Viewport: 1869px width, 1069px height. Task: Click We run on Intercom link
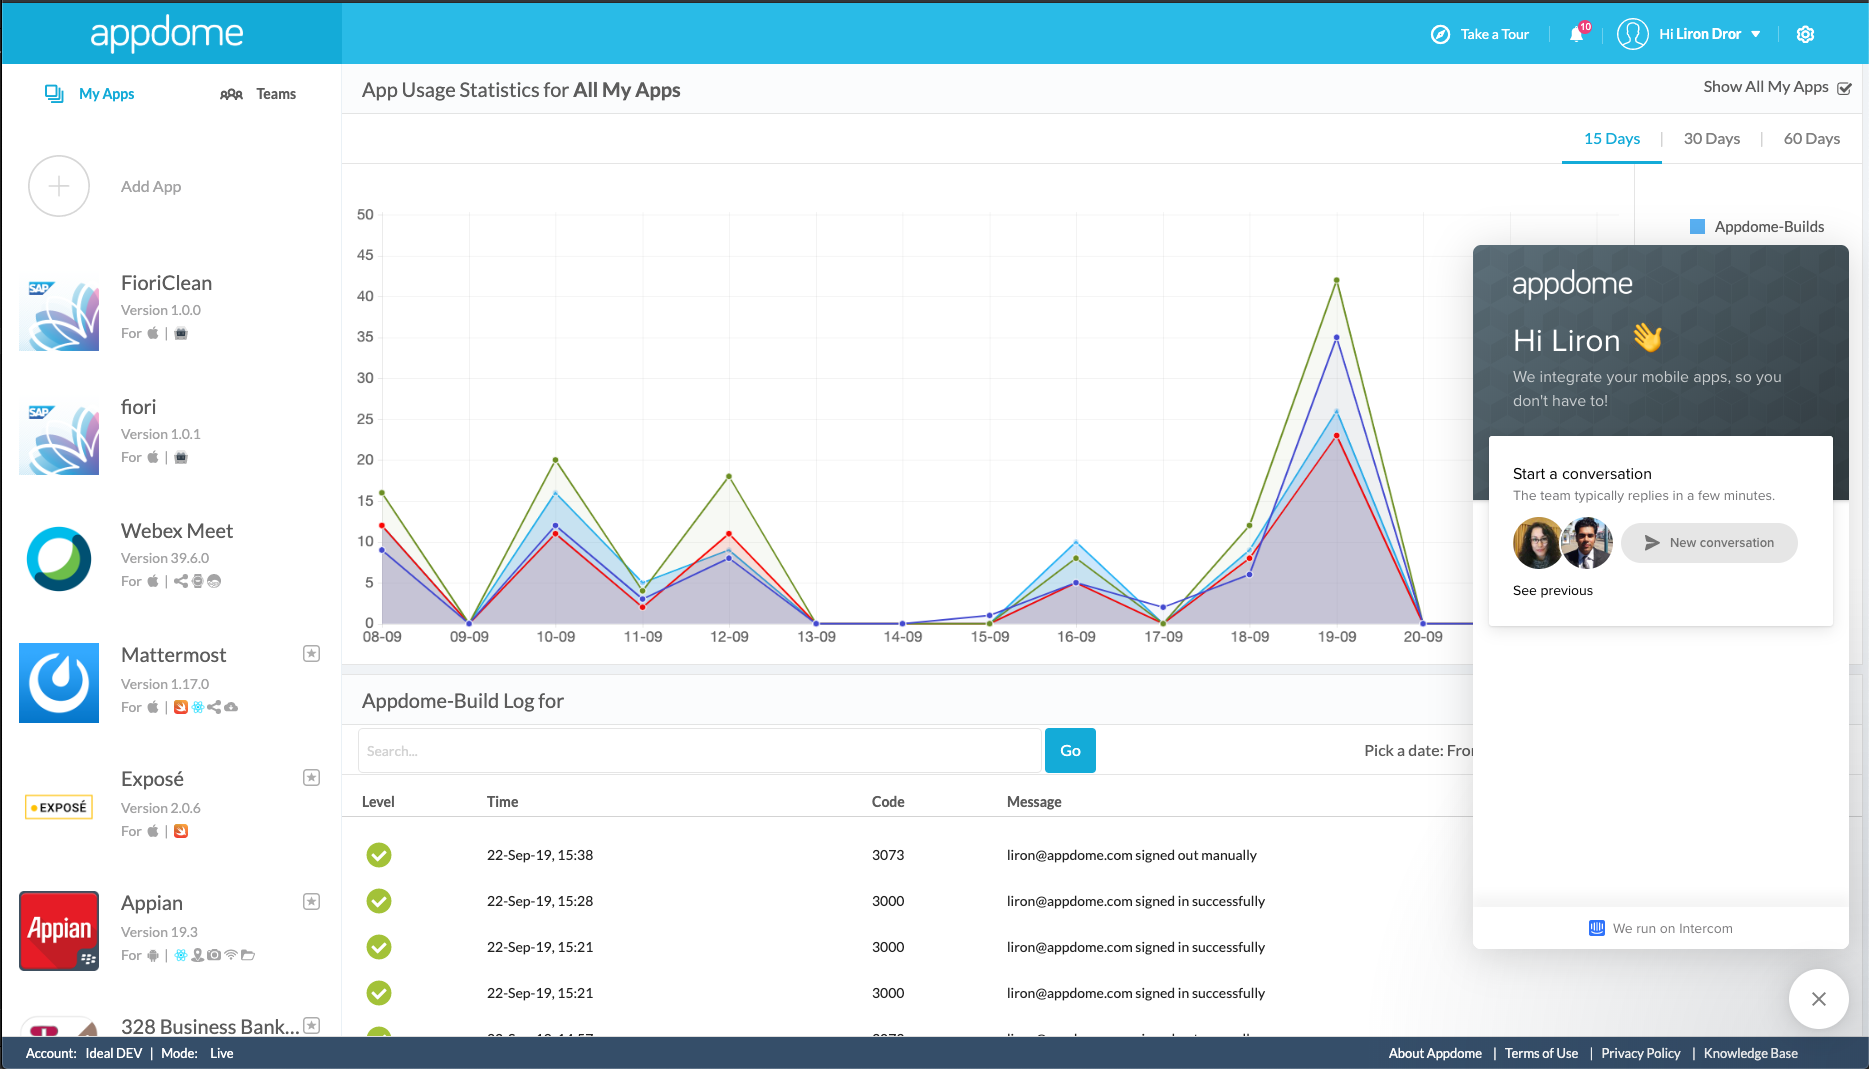1661,929
